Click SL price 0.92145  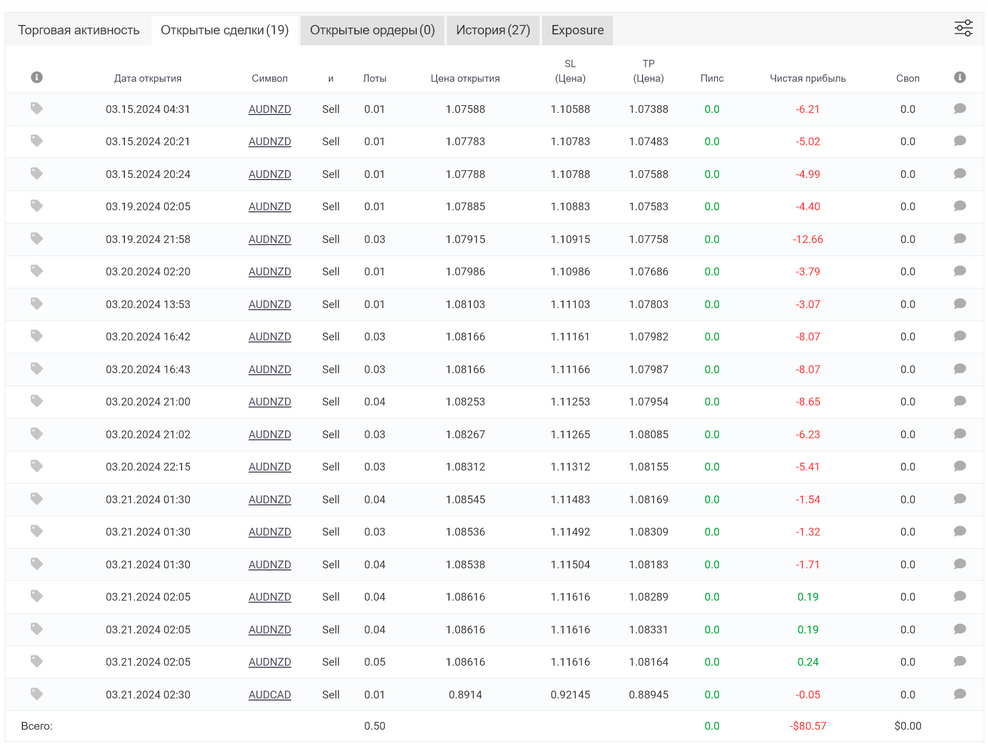click(x=570, y=695)
